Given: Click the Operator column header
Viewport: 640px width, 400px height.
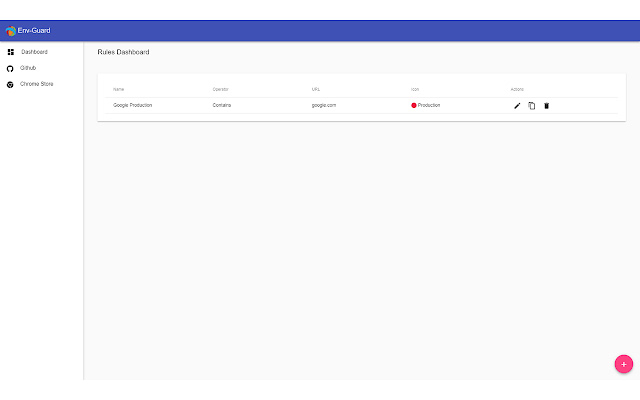Looking at the screenshot, I should coord(220,89).
